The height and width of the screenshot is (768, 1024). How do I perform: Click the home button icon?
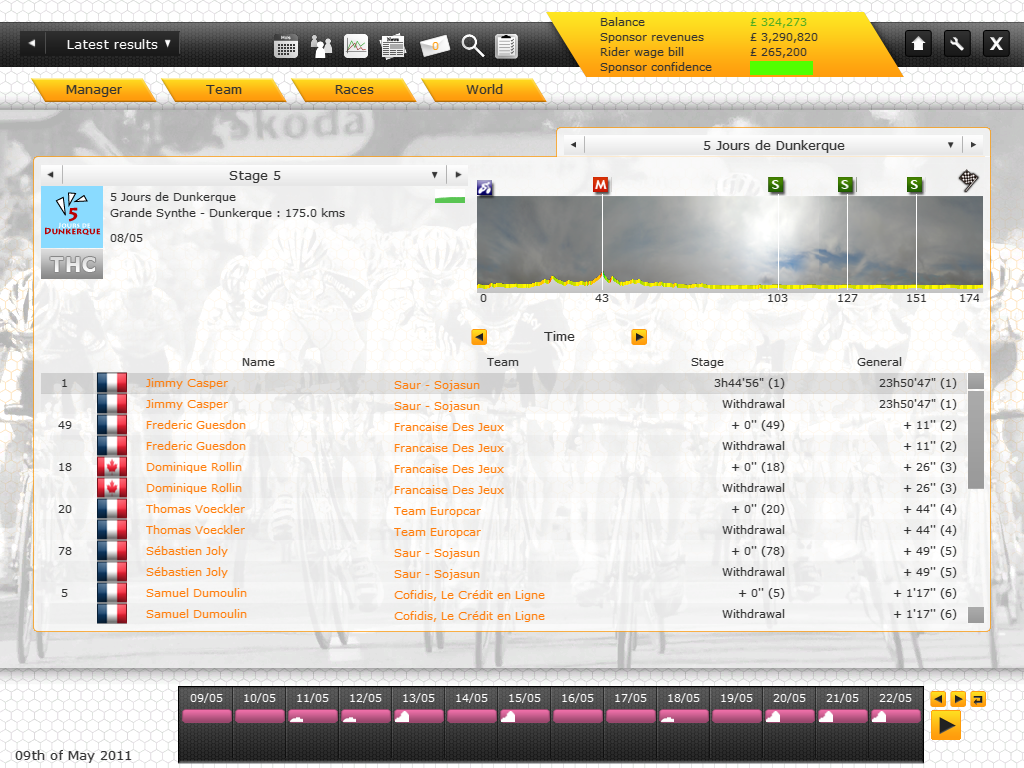(918, 44)
